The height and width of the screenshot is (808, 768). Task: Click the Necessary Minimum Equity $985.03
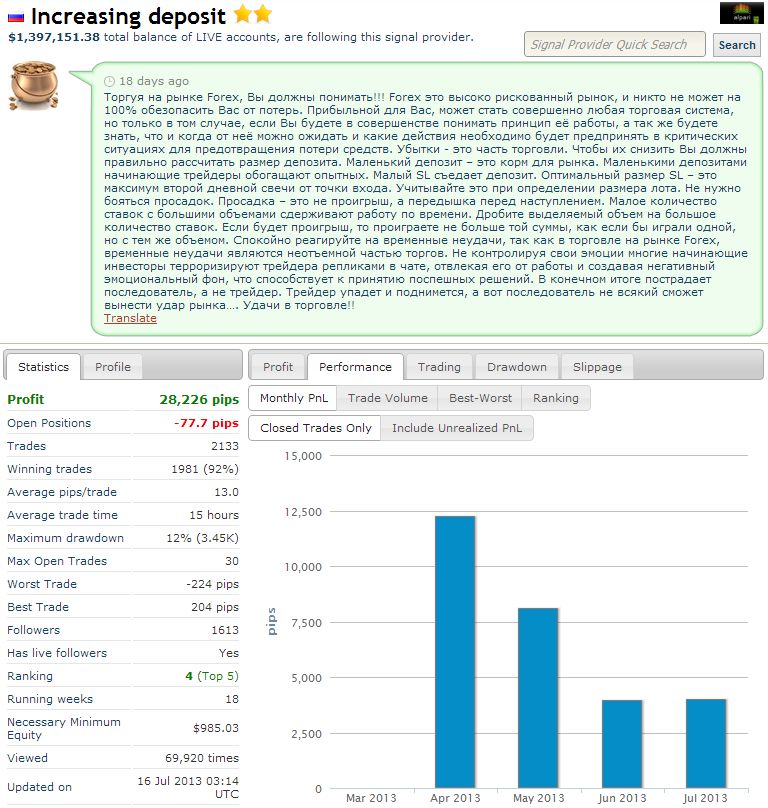point(215,728)
